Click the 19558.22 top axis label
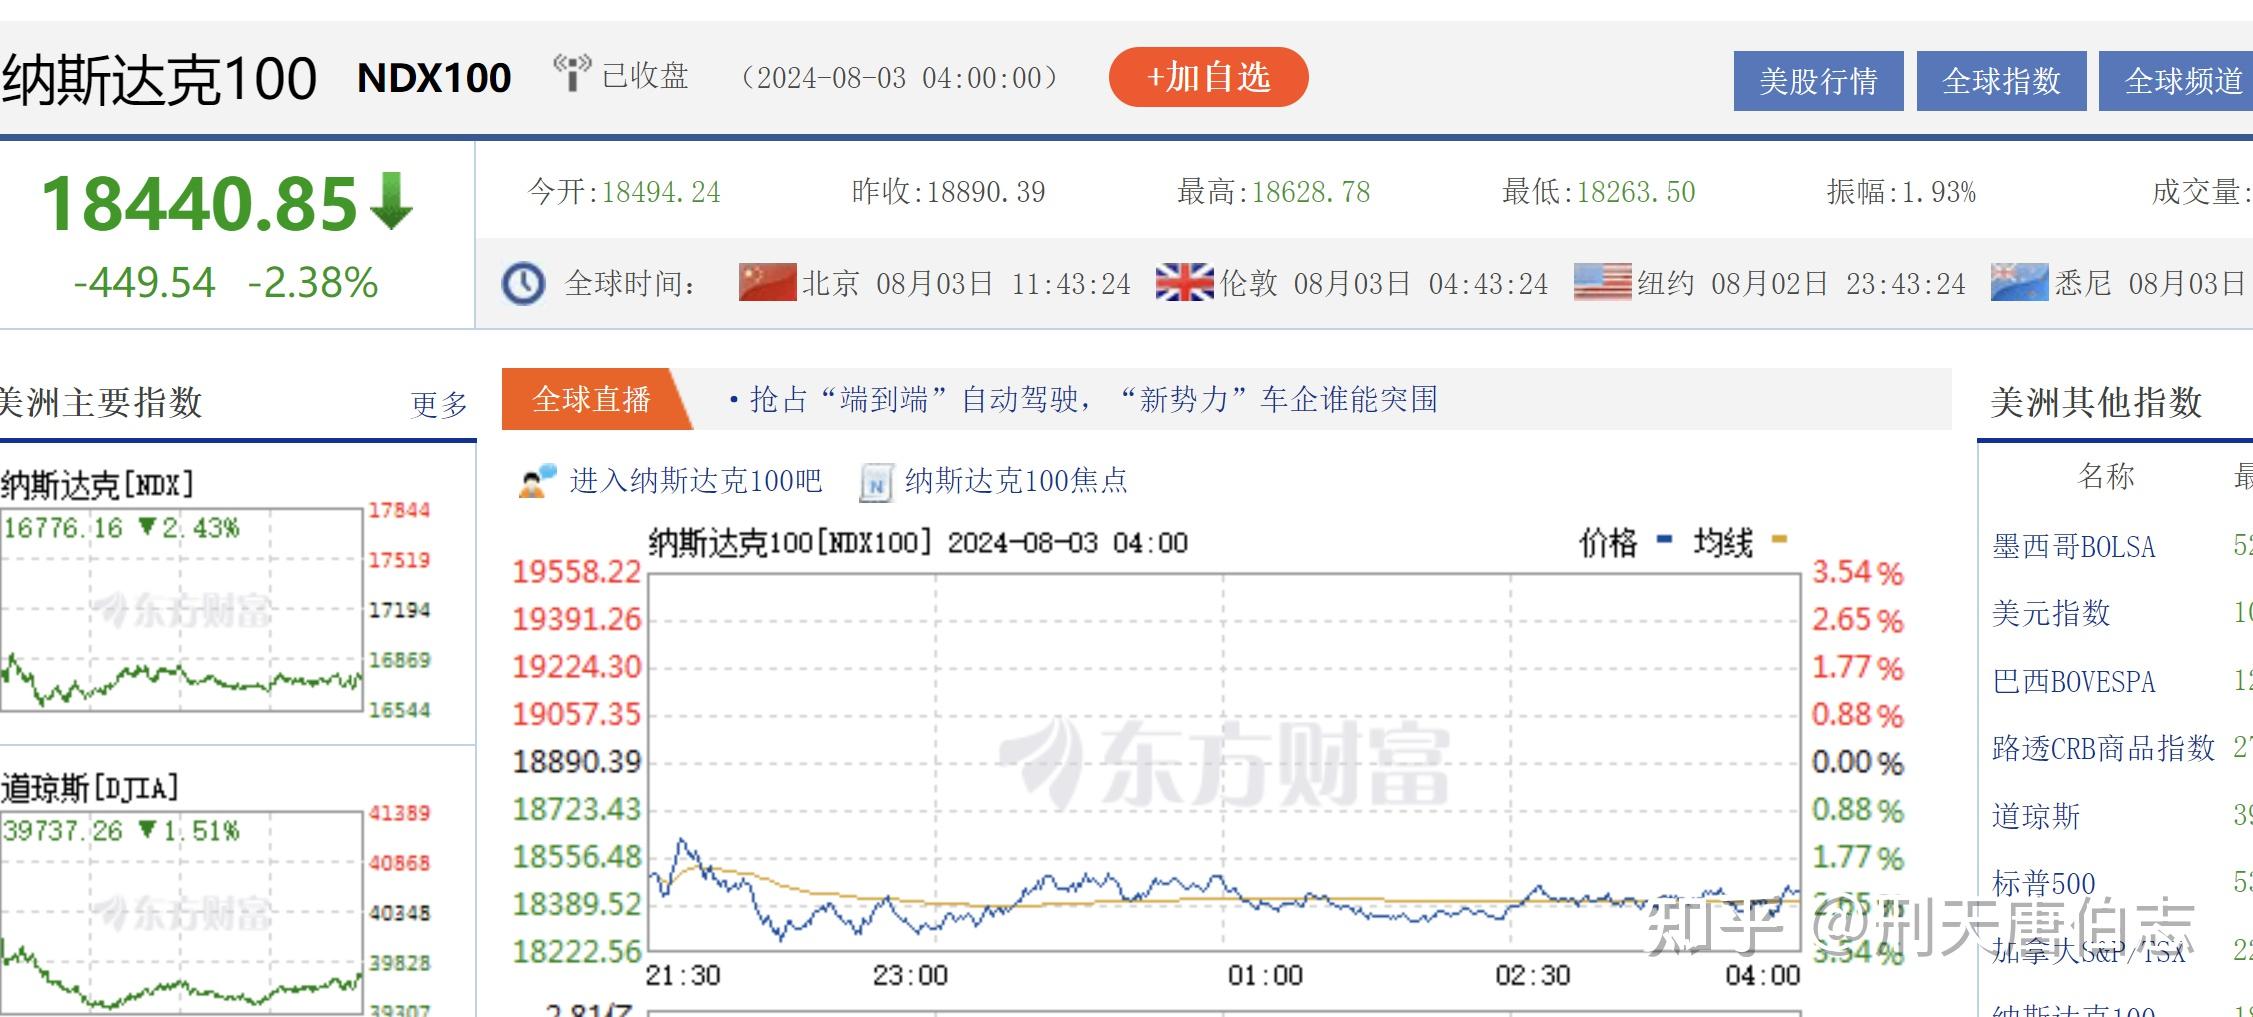The width and height of the screenshot is (2253, 1017). click(x=577, y=572)
